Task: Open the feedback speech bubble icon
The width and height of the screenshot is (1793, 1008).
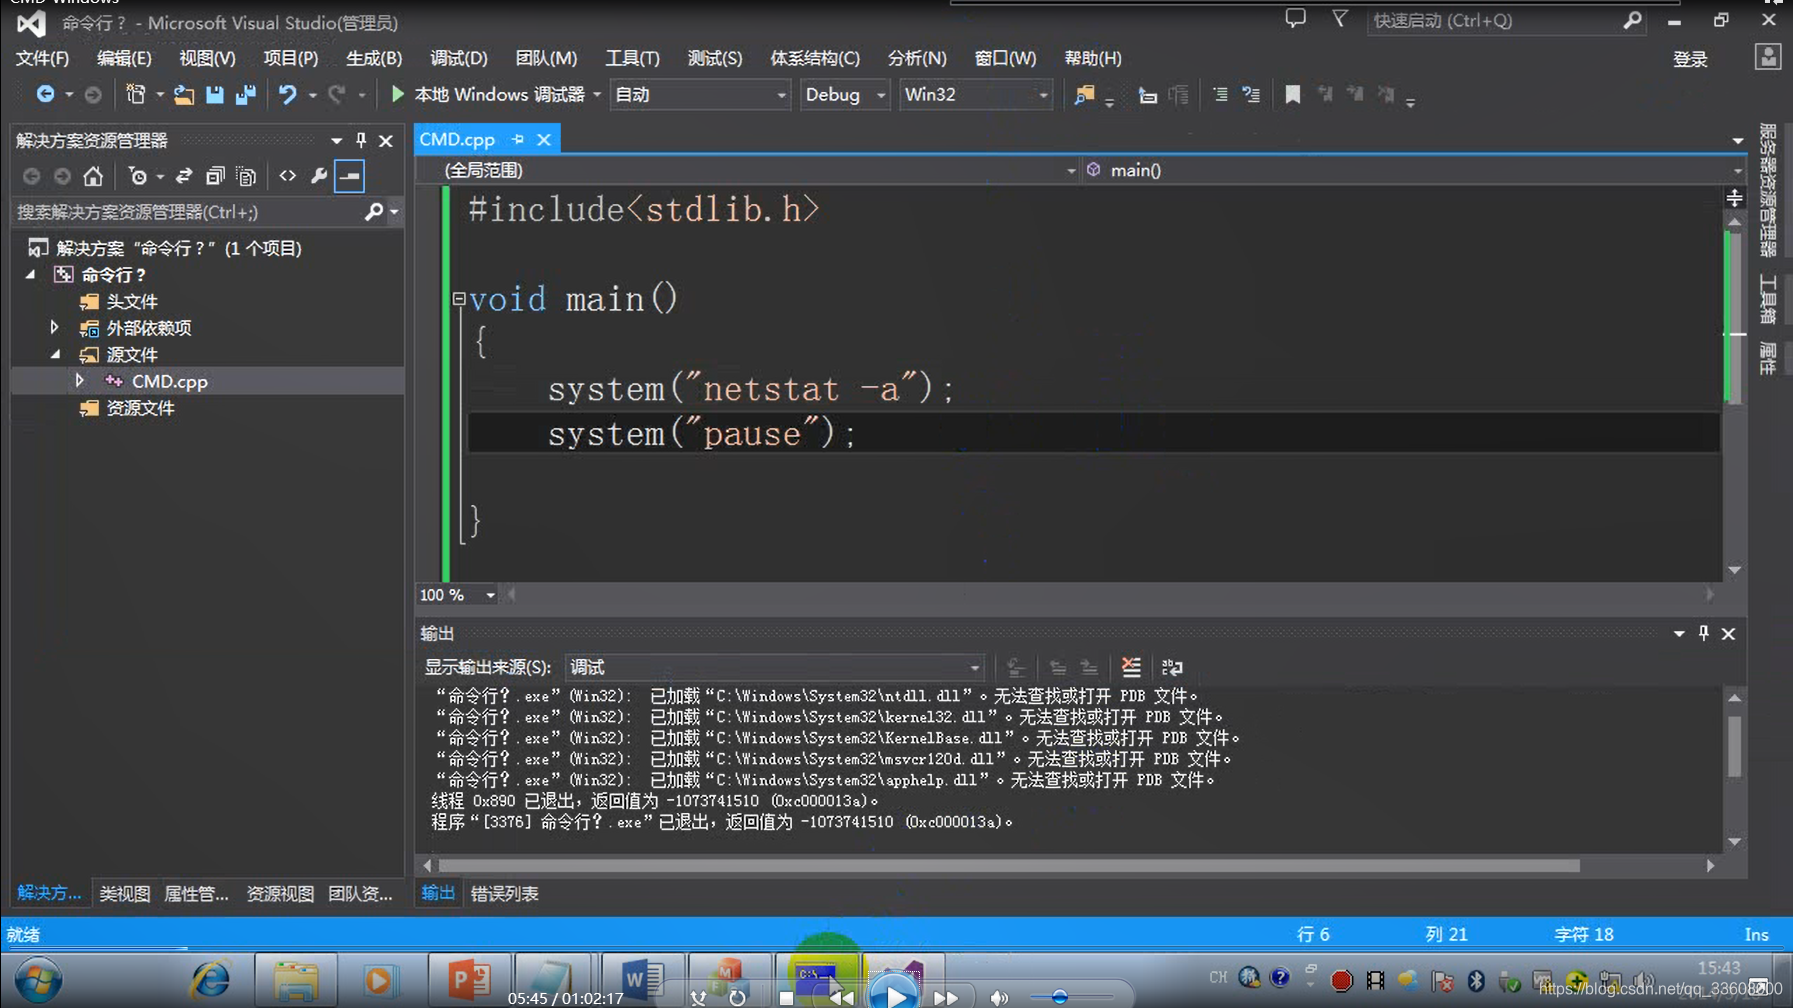Action: [x=1295, y=19]
